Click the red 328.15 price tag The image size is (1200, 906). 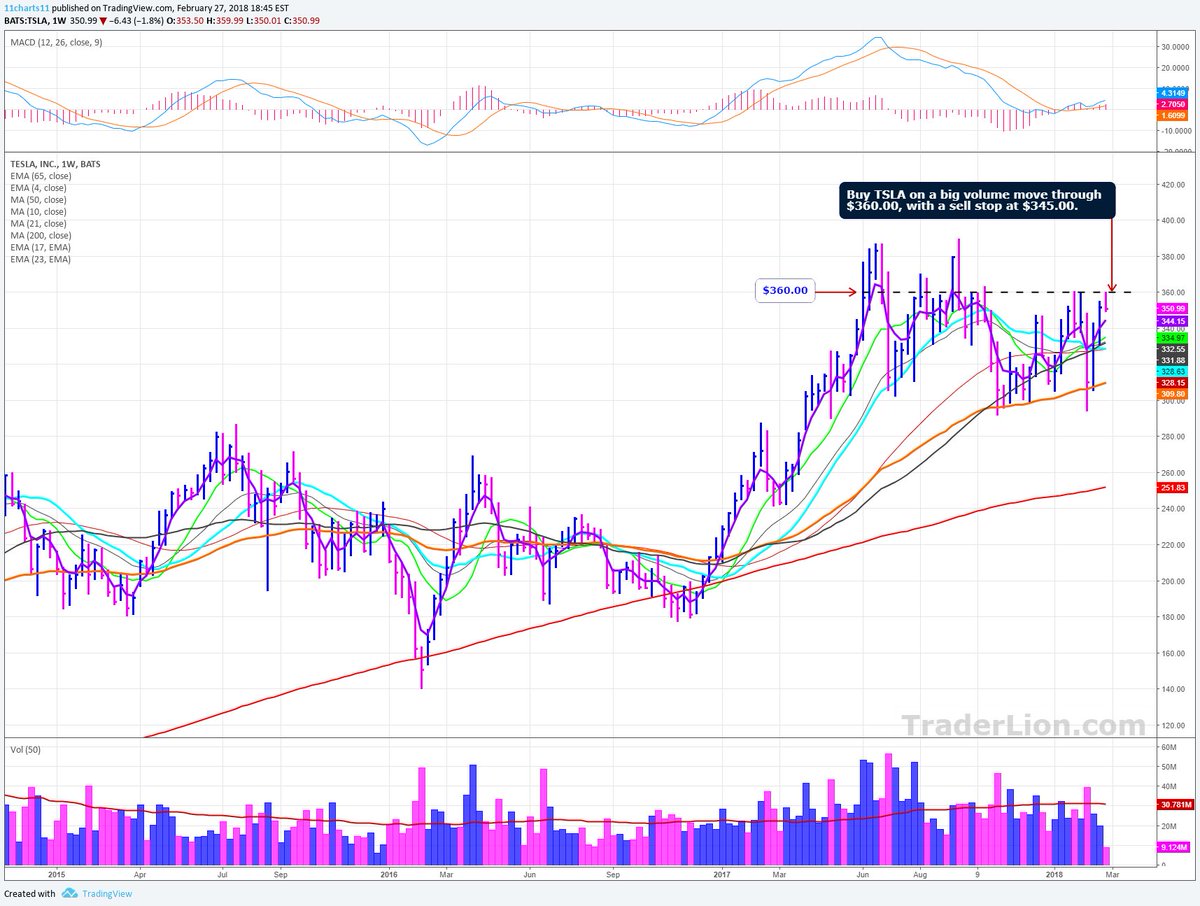(1172, 382)
